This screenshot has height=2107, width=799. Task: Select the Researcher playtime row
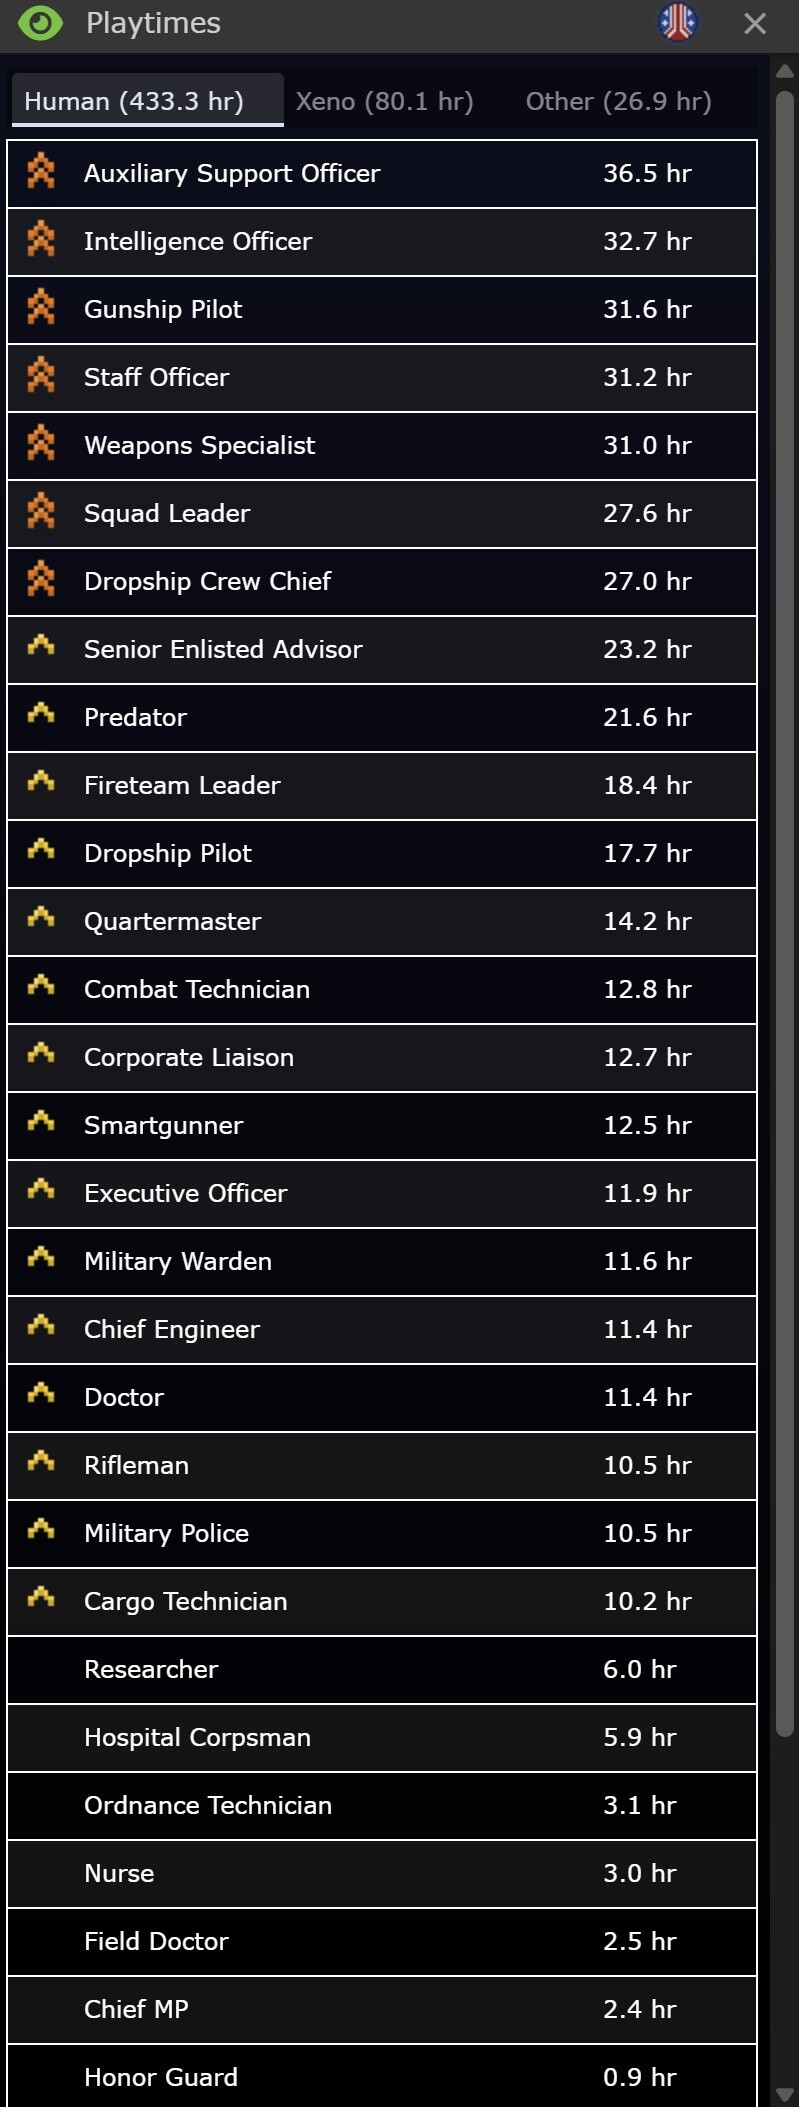coord(381,1670)
